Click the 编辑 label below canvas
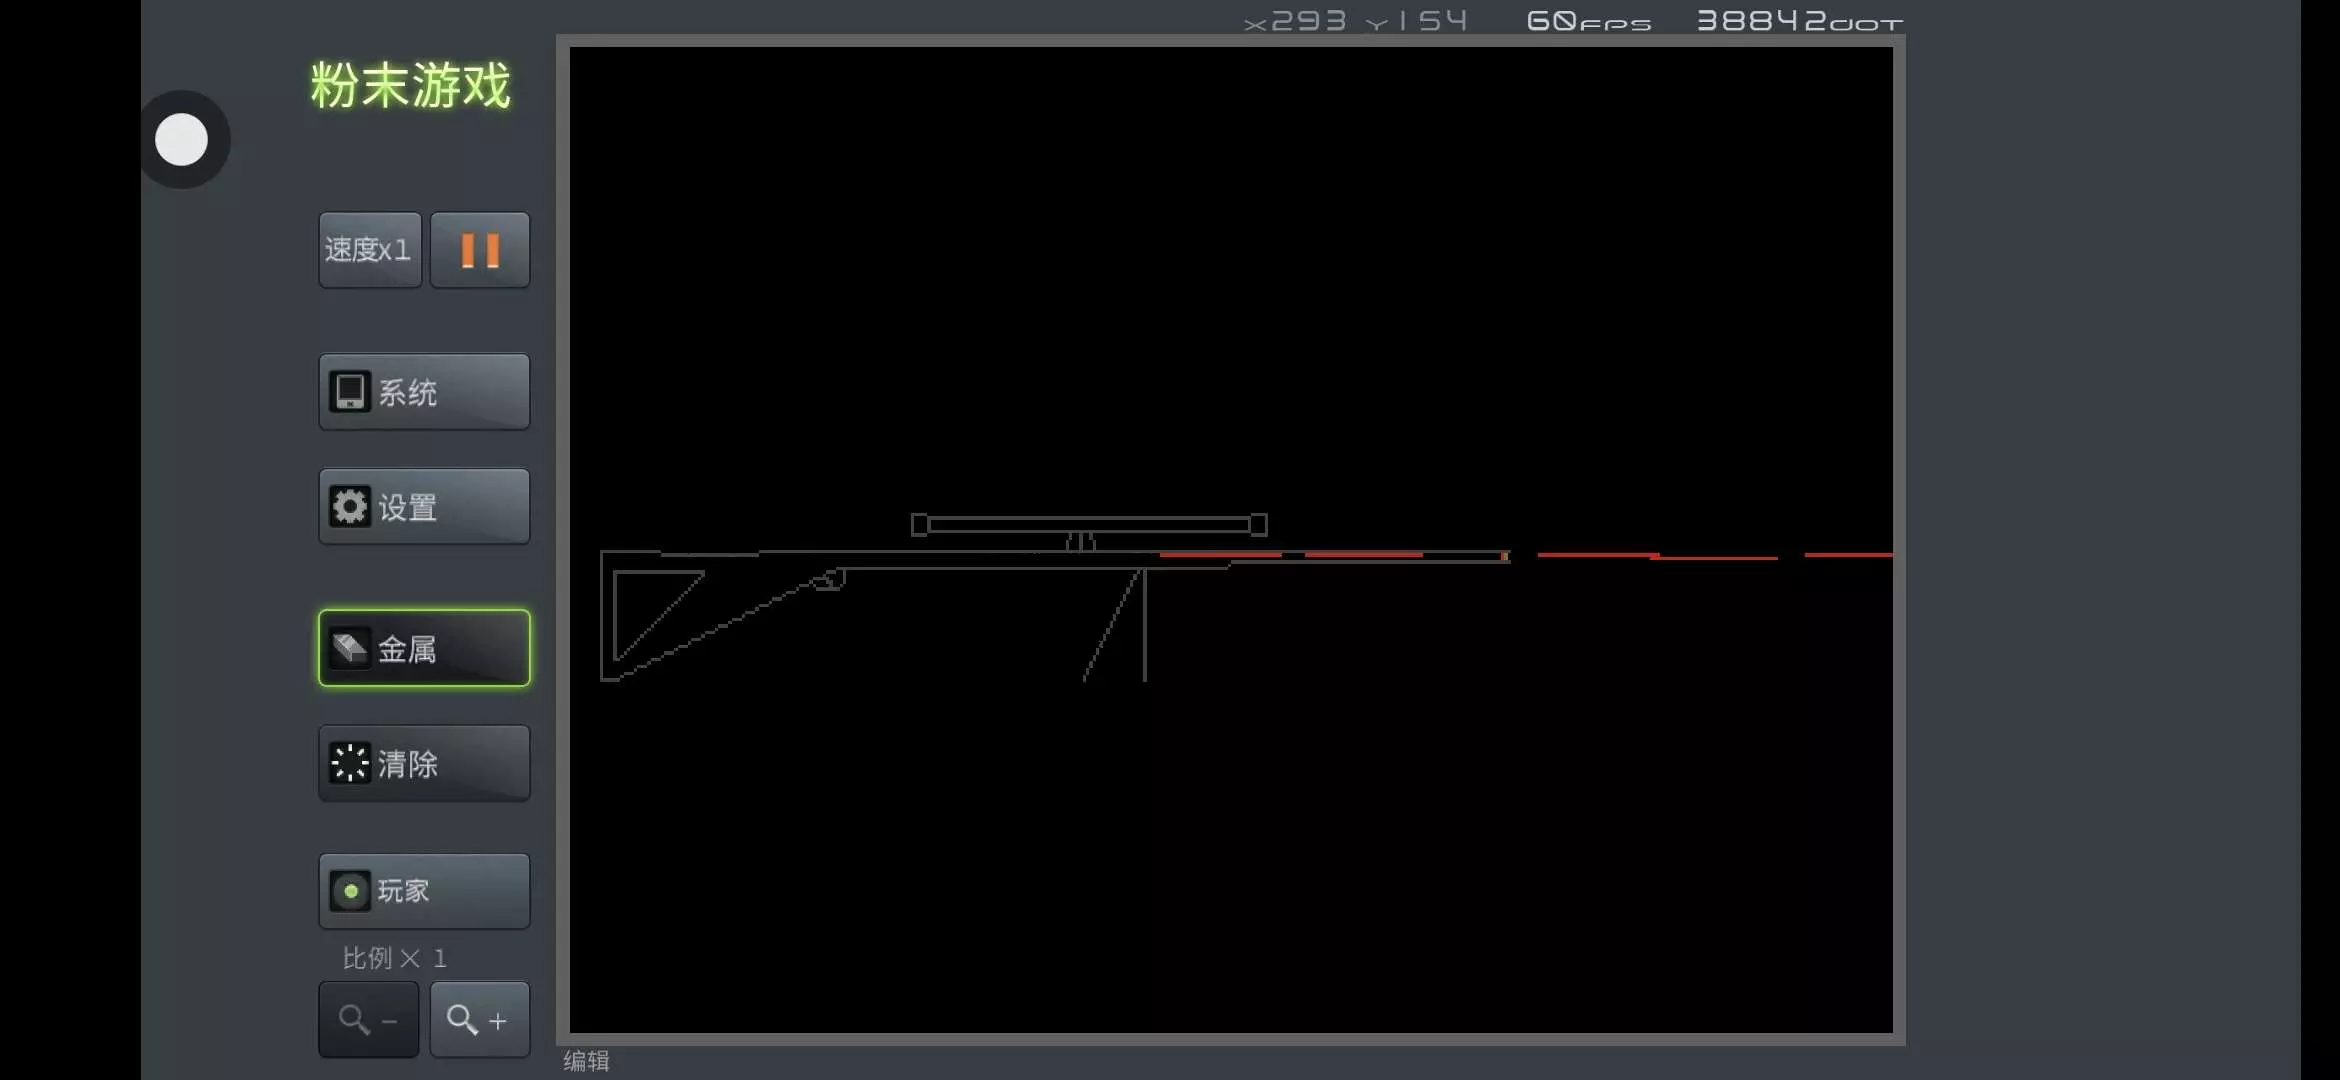This screenshot has height=1080, width=2340. point(586,1061)
